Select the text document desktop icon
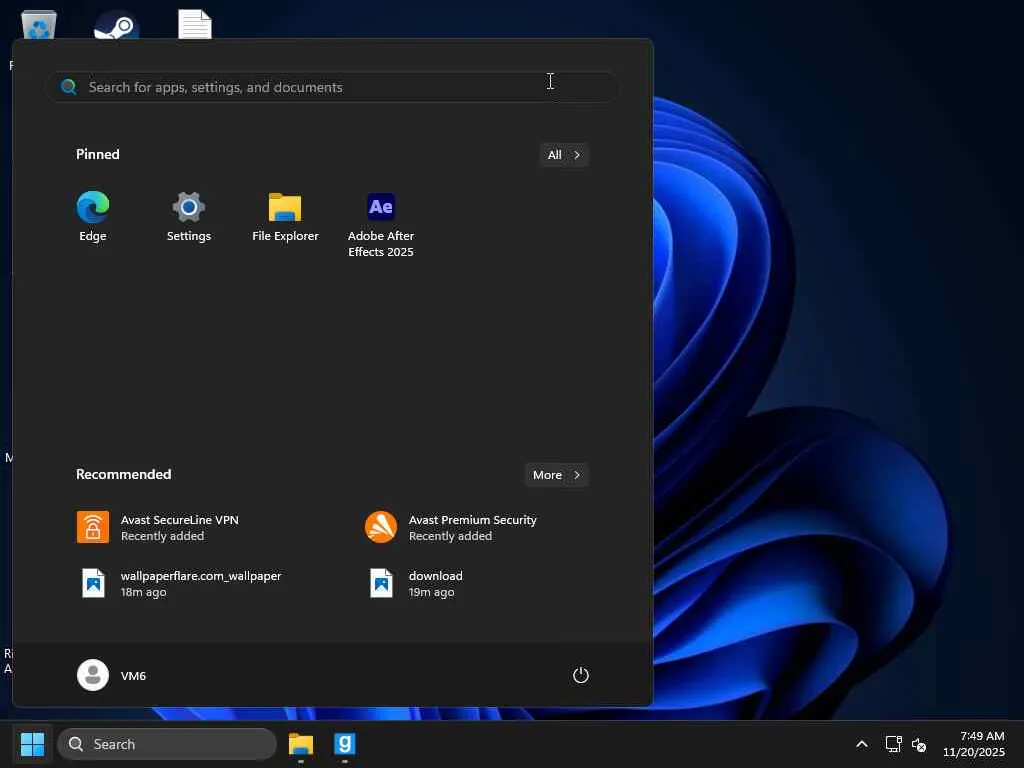This screenshot has width=1024, height=768. coord(195,24)
